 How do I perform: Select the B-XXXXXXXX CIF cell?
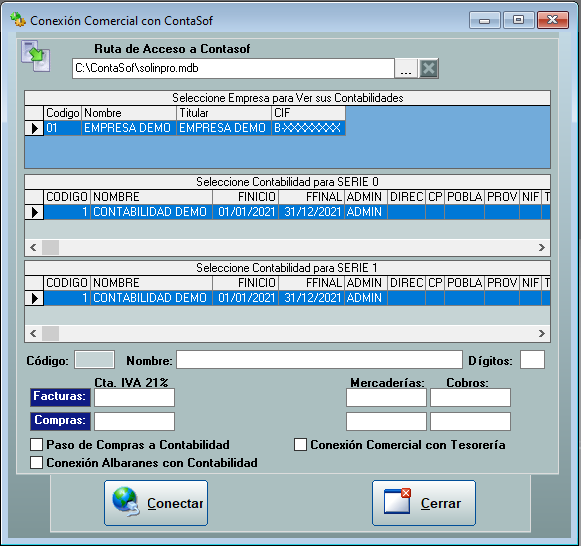tap(309, 128)
